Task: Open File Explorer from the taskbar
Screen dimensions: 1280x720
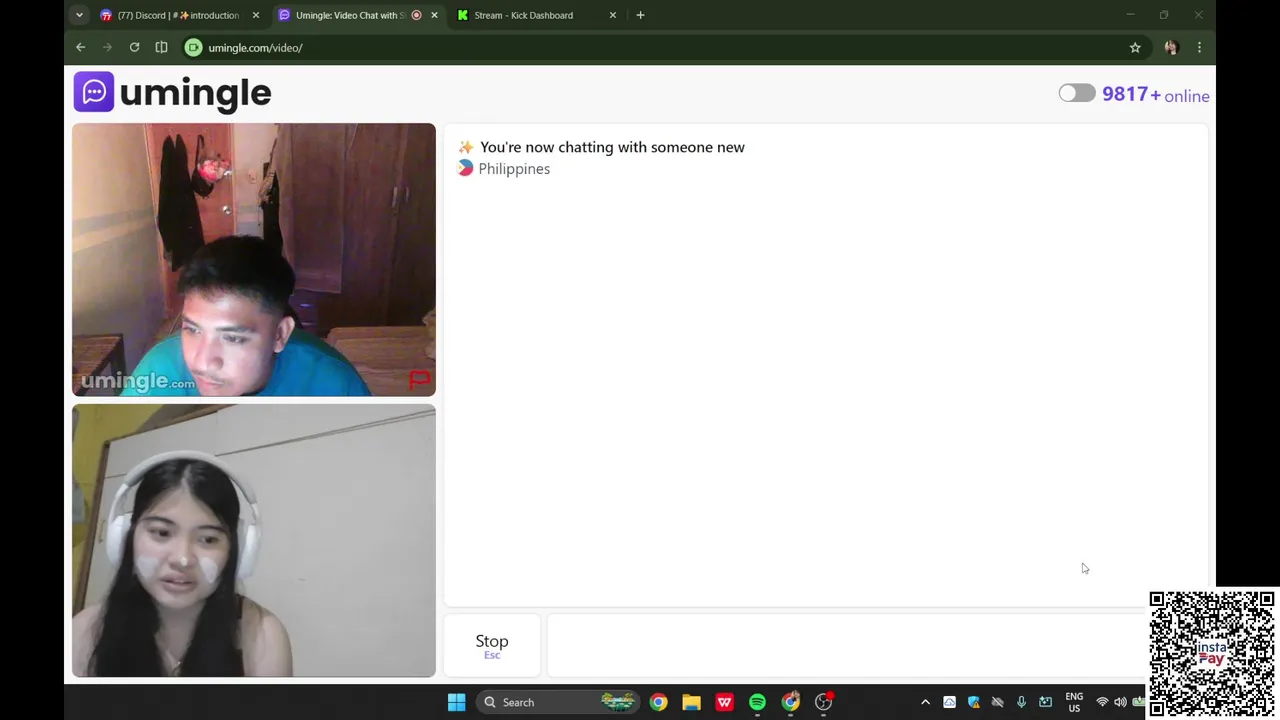Action: pyautogui.click(x=691, y=702)
